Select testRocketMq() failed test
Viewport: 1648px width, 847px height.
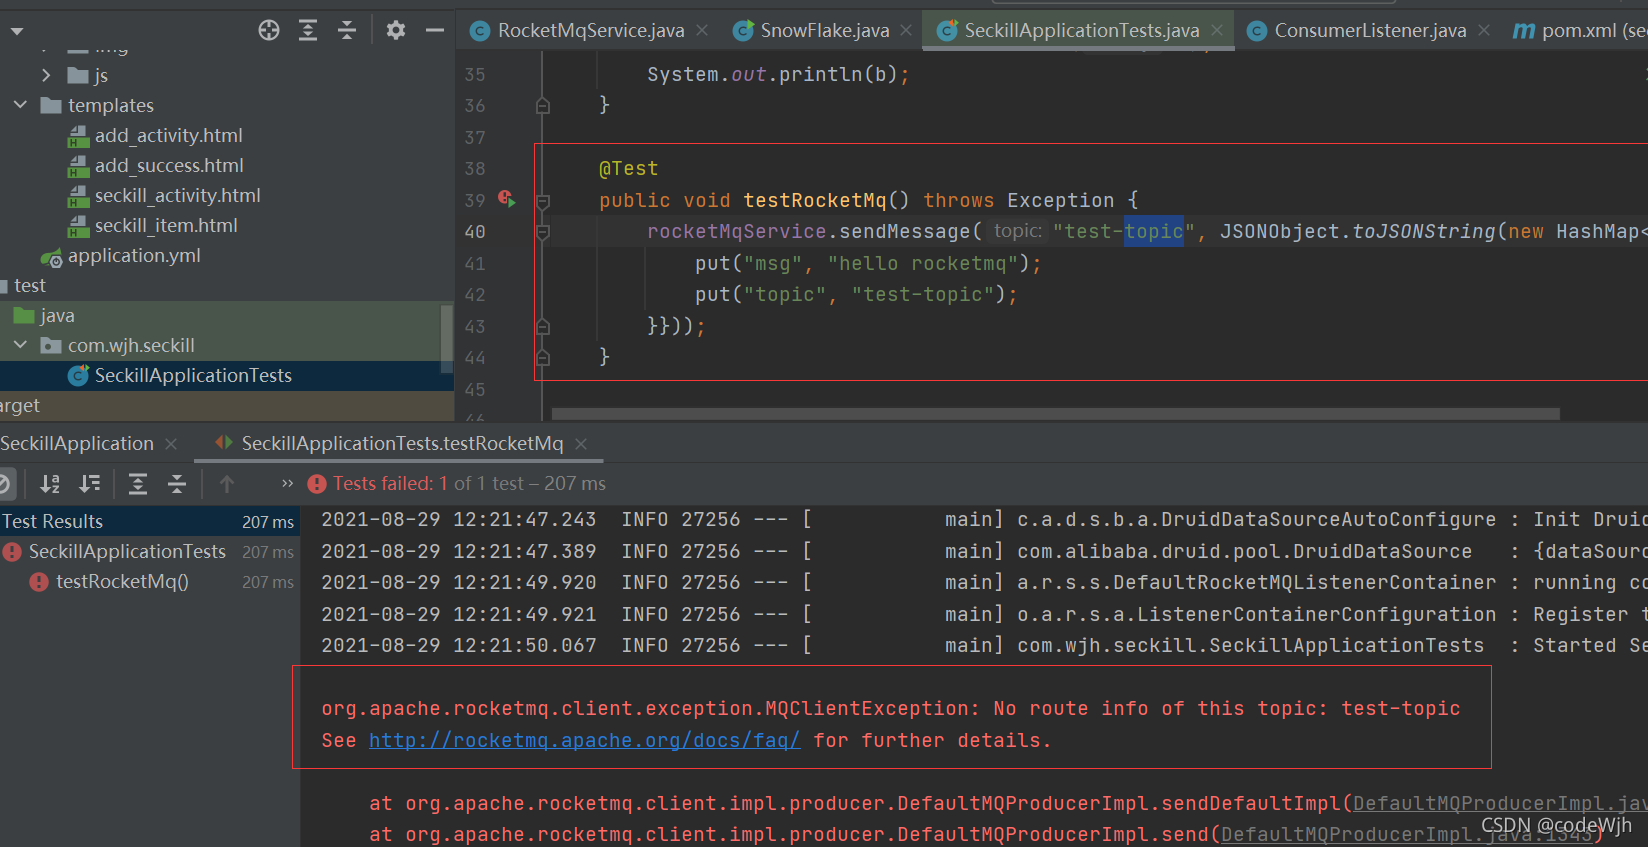(150, 582)
